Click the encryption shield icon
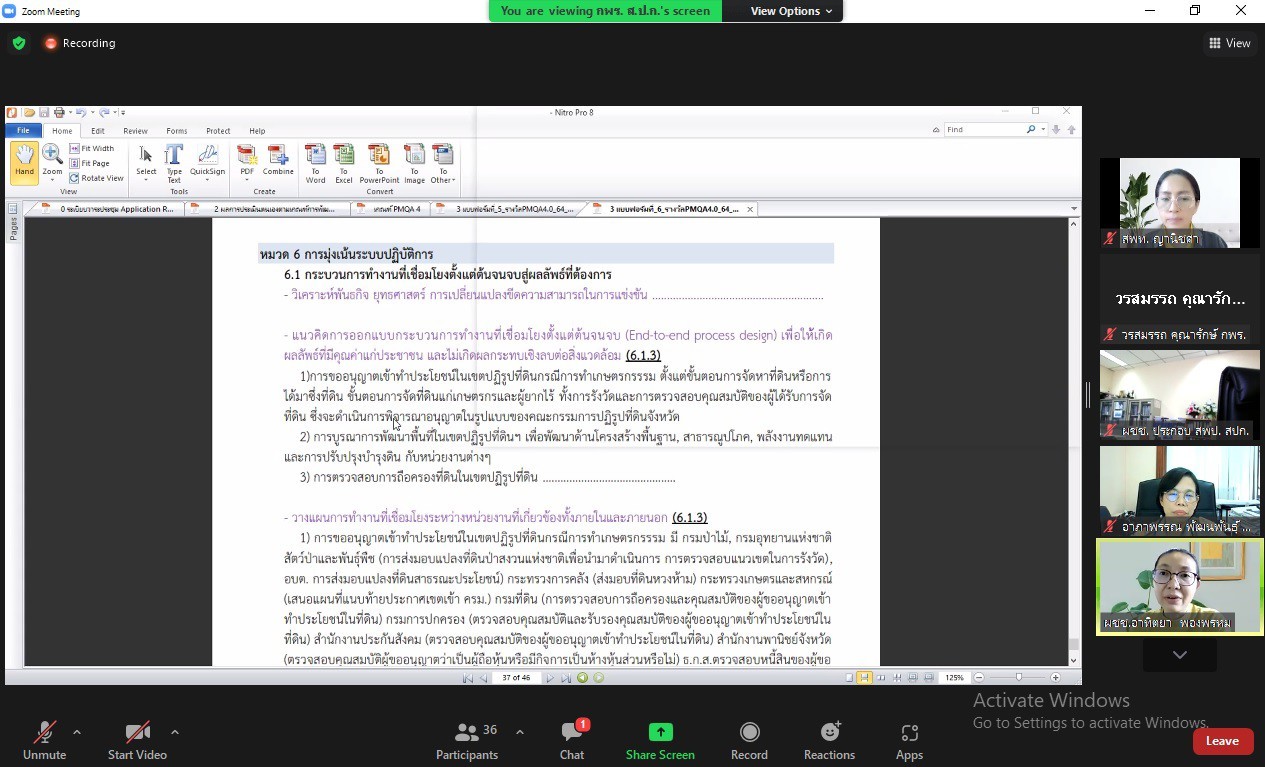This screenshot has height=767, width=1265. click(19, 43)
